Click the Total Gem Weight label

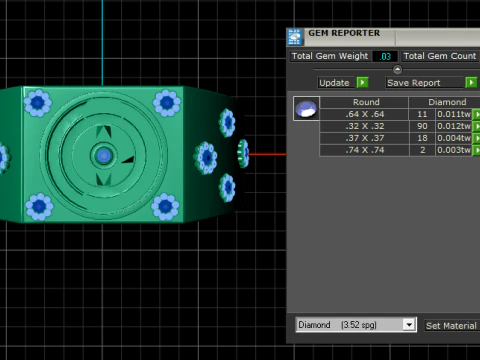click(330, 56)
